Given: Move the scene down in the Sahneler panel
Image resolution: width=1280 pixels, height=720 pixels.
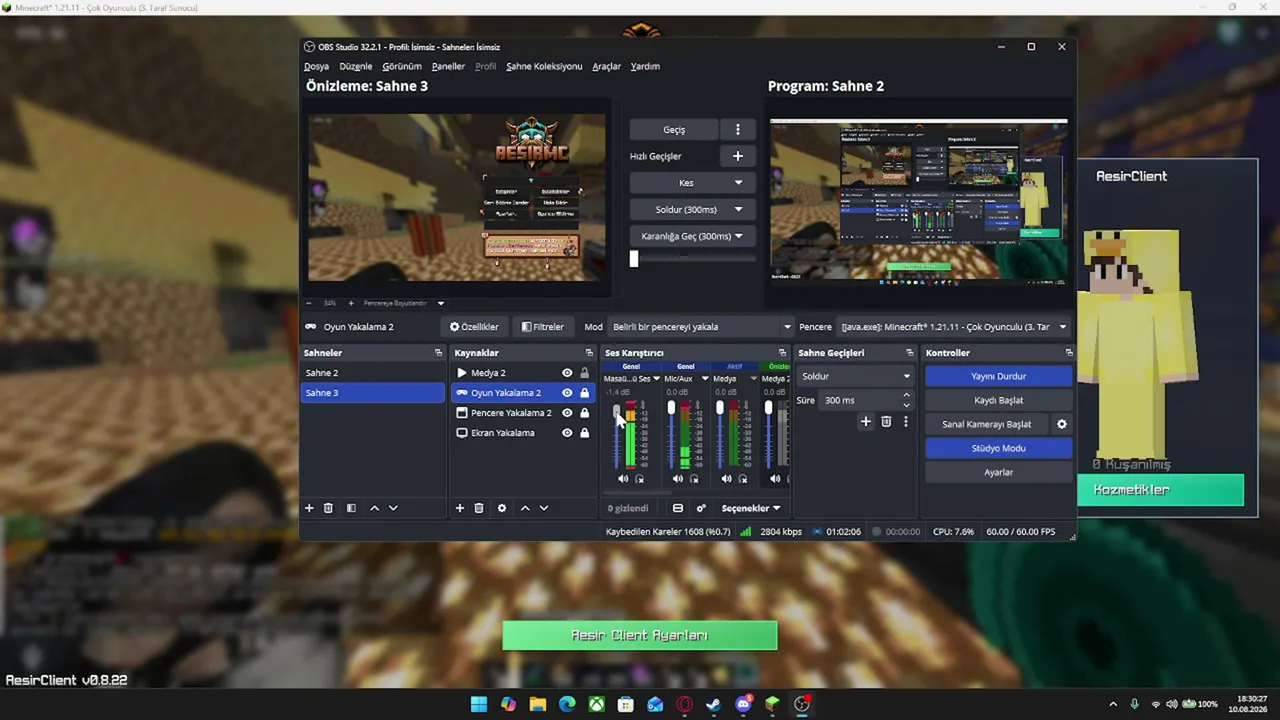Looking at the screenshot, I should click(393, 508).
